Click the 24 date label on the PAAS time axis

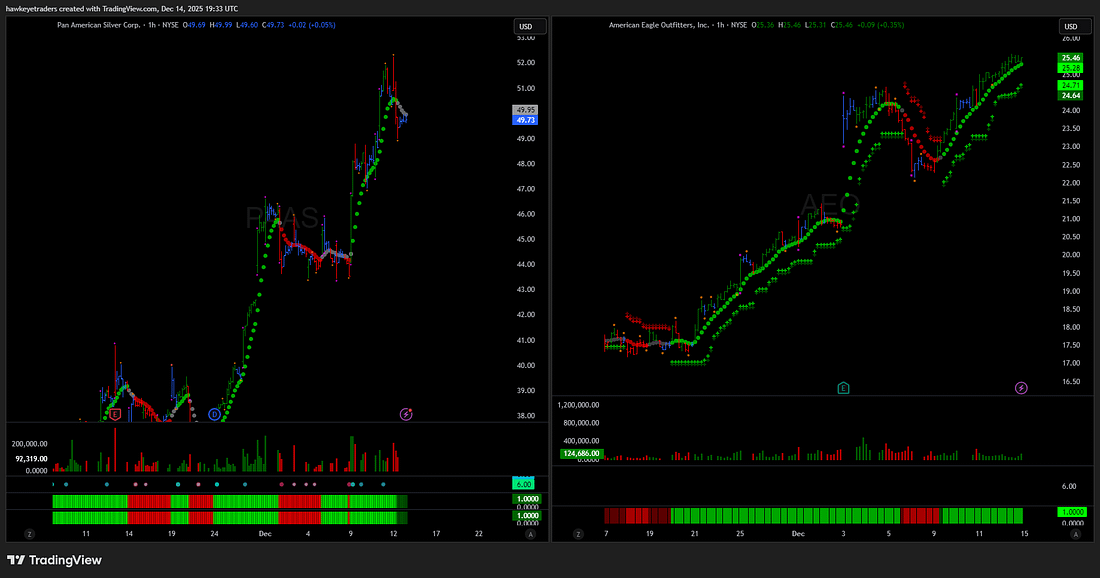[x=214, y=534]
